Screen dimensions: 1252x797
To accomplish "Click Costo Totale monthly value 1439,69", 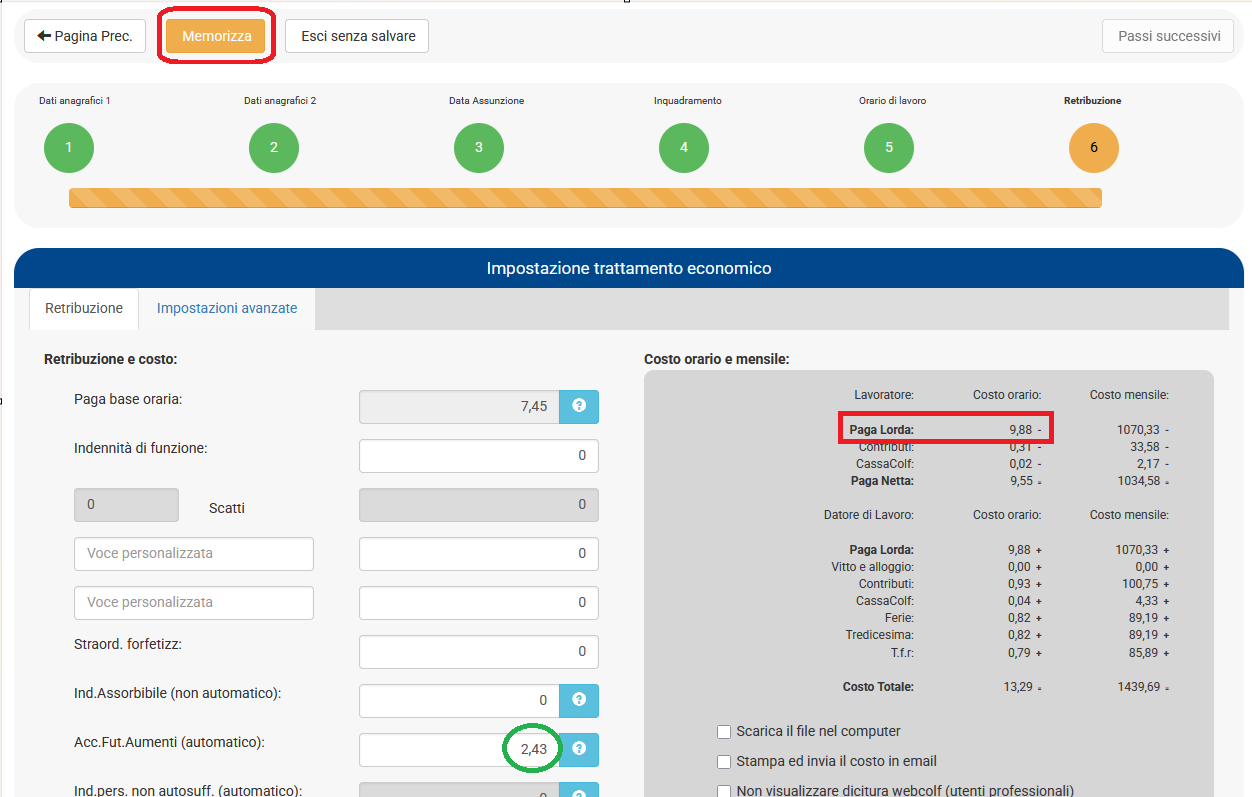I will click(x=1138, y=687).
